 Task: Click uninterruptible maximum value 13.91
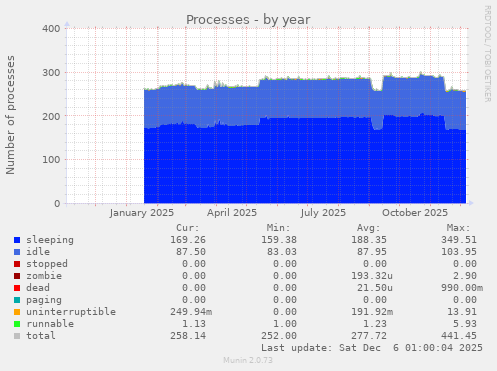click(x=462, y=312)
